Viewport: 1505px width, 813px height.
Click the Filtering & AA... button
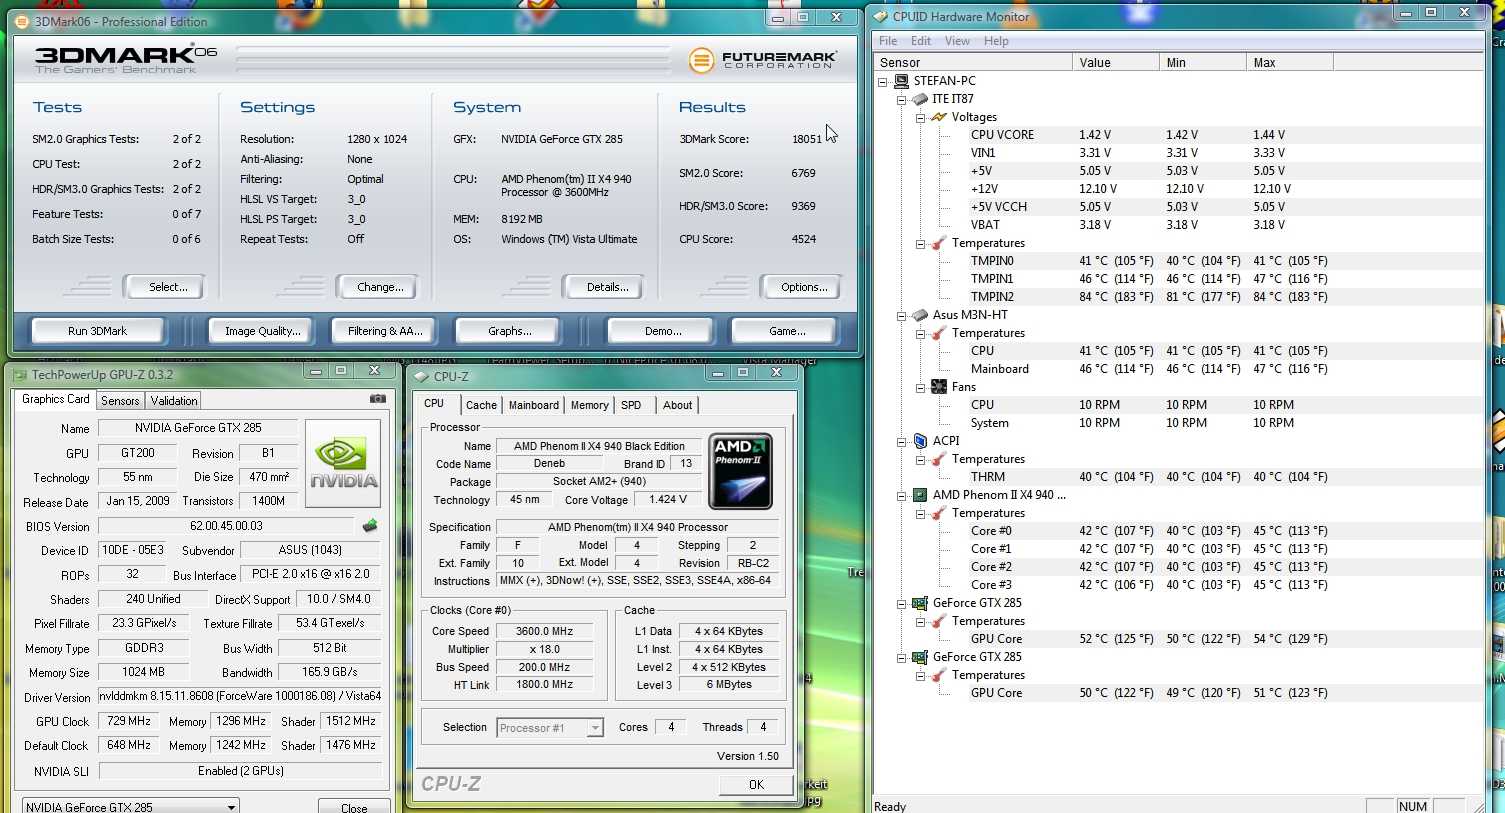pyautogui.click(x=385, y=331)
